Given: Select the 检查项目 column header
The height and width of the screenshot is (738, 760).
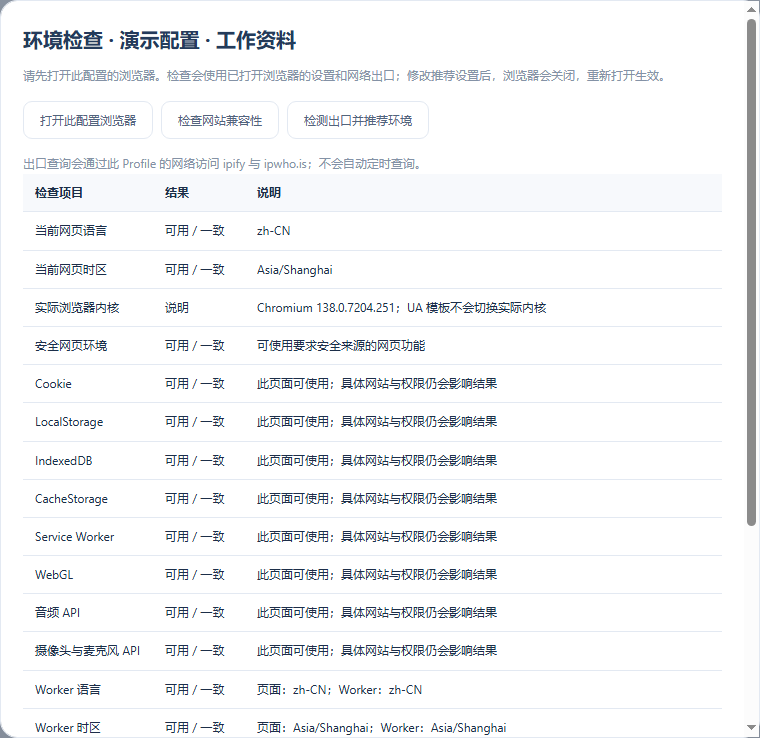Looking at the screenshot, I should (x=59, y=193).
